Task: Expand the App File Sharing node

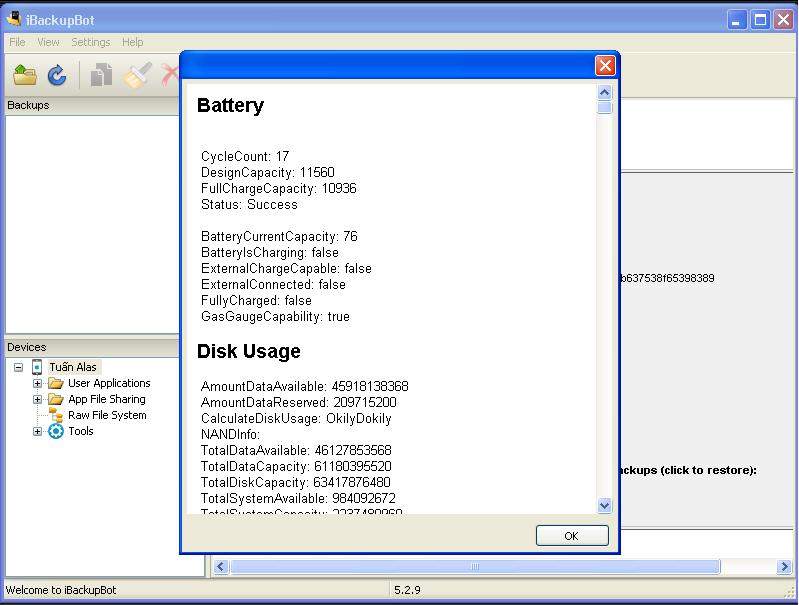Action: (x=37, y=399)
